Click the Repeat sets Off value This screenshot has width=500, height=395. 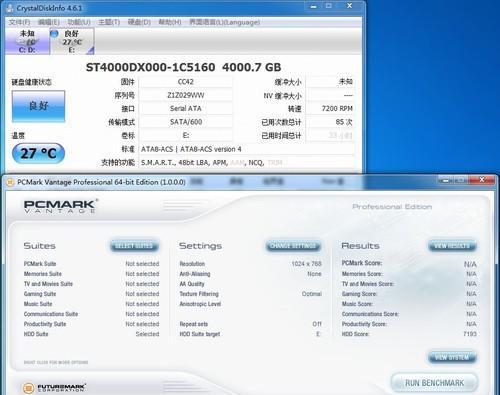click(317, 324)
